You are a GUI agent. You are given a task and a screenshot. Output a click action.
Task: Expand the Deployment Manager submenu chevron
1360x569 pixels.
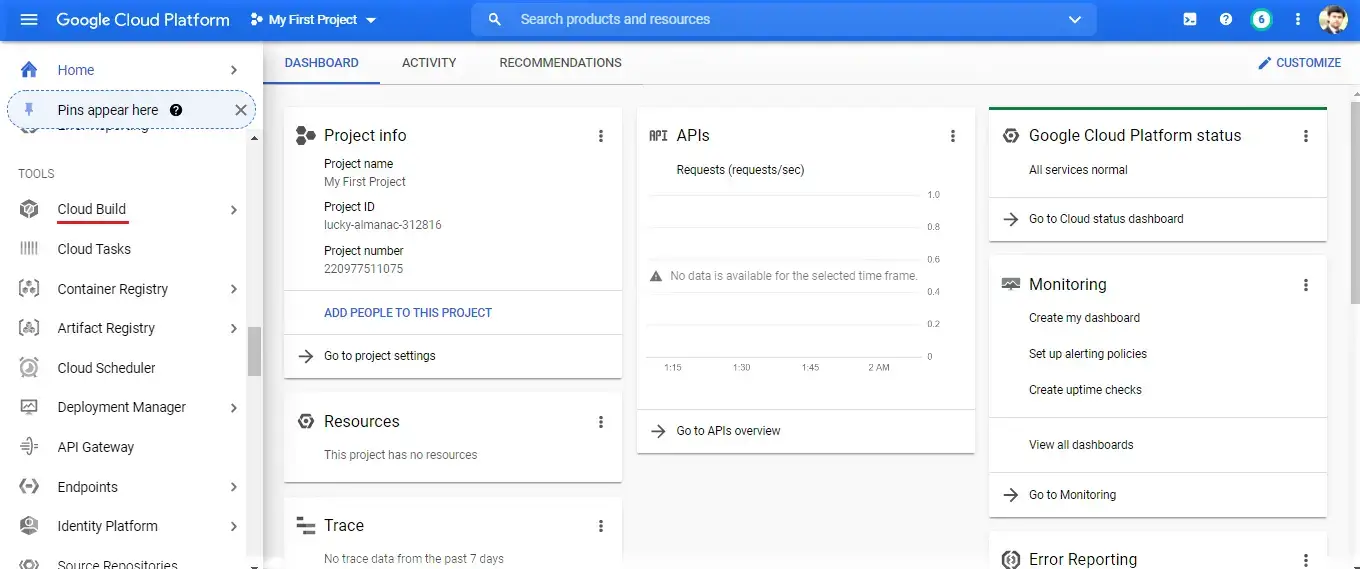pos(233,407)
